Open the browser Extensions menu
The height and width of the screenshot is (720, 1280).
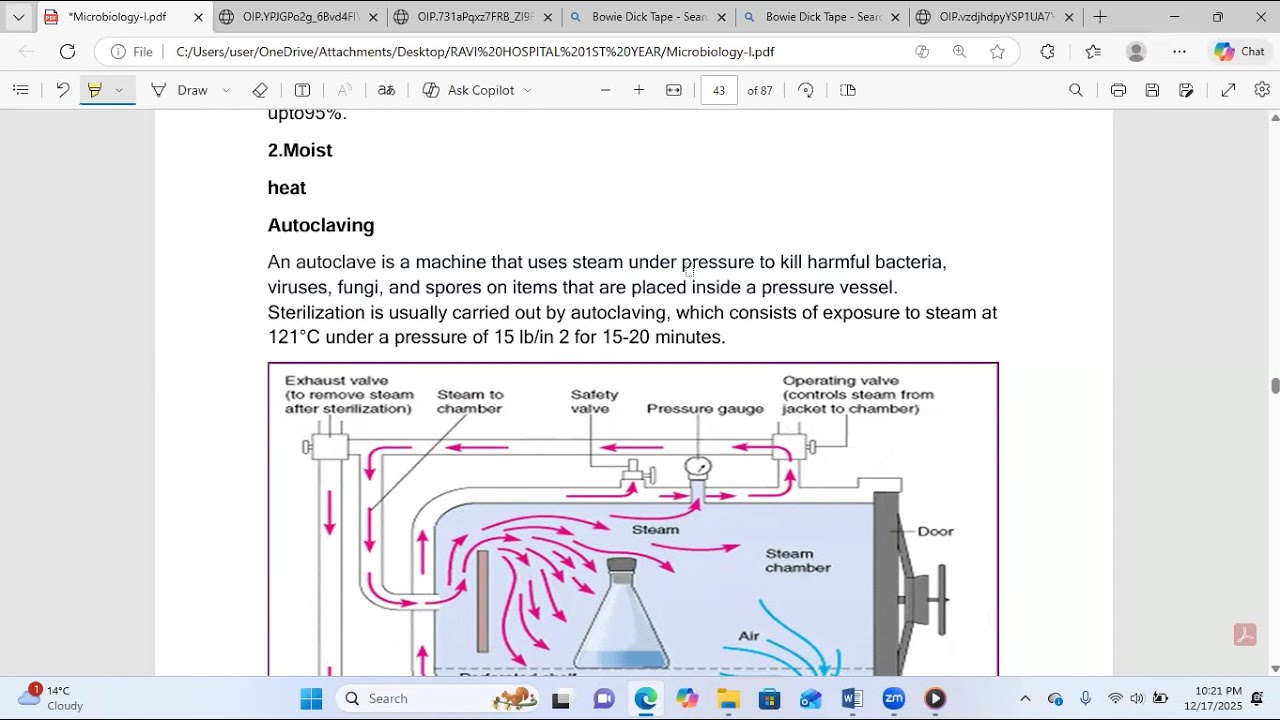(1047, 52)
